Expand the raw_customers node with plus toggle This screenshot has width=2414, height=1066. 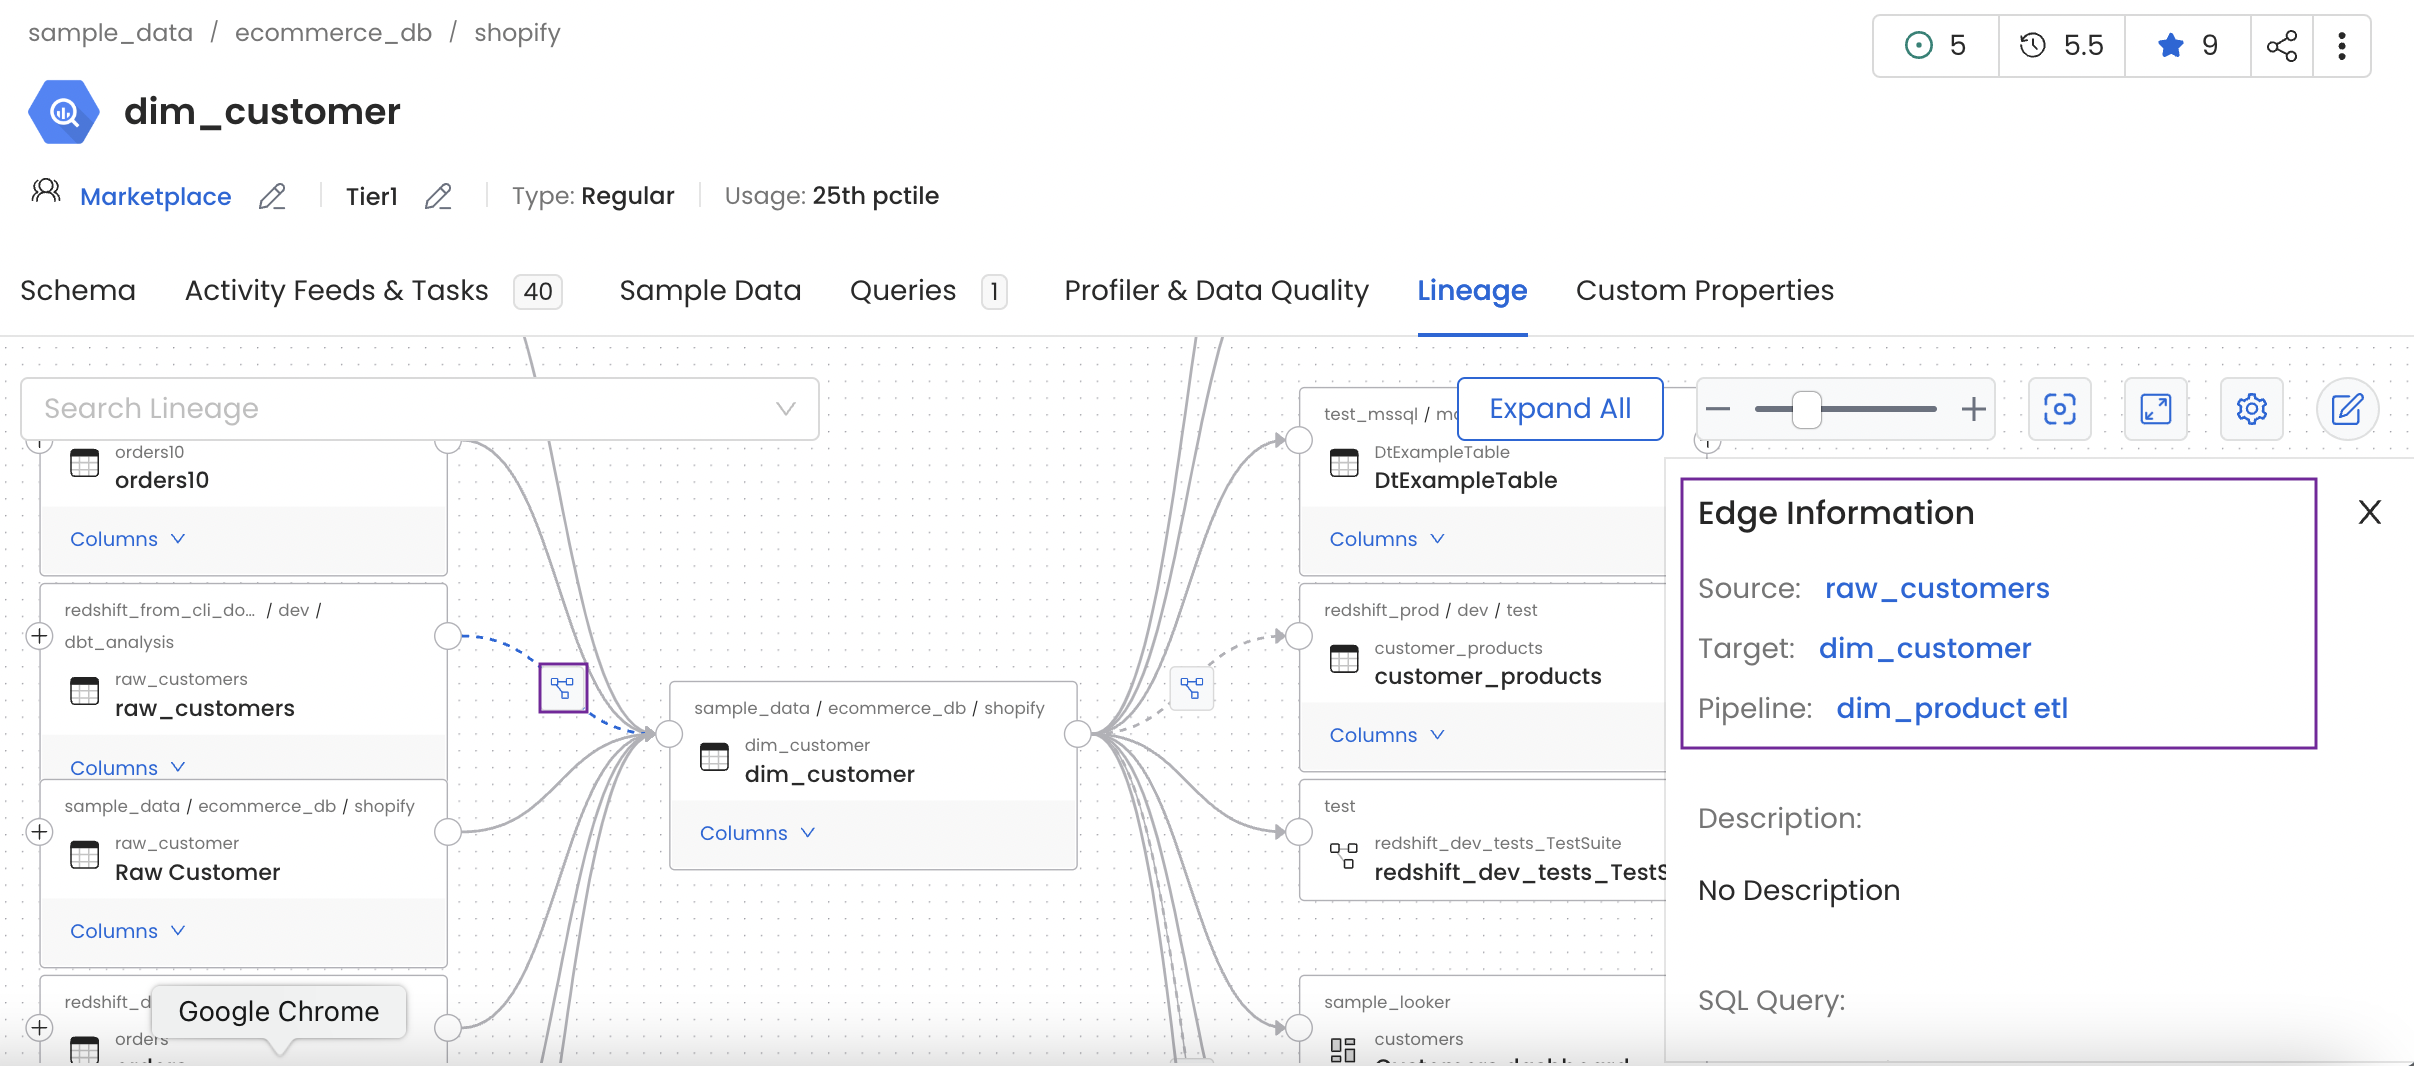click(39, 636)
